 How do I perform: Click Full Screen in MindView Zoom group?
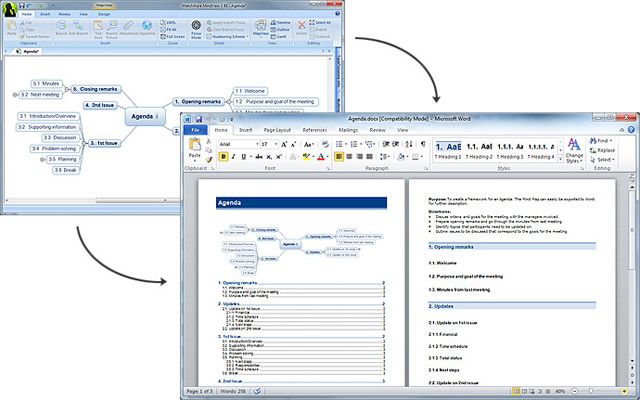pos(173,37)
